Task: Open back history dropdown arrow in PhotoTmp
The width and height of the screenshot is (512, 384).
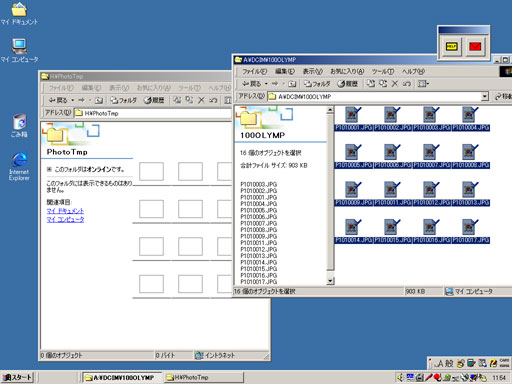Action: coord(73,100)
